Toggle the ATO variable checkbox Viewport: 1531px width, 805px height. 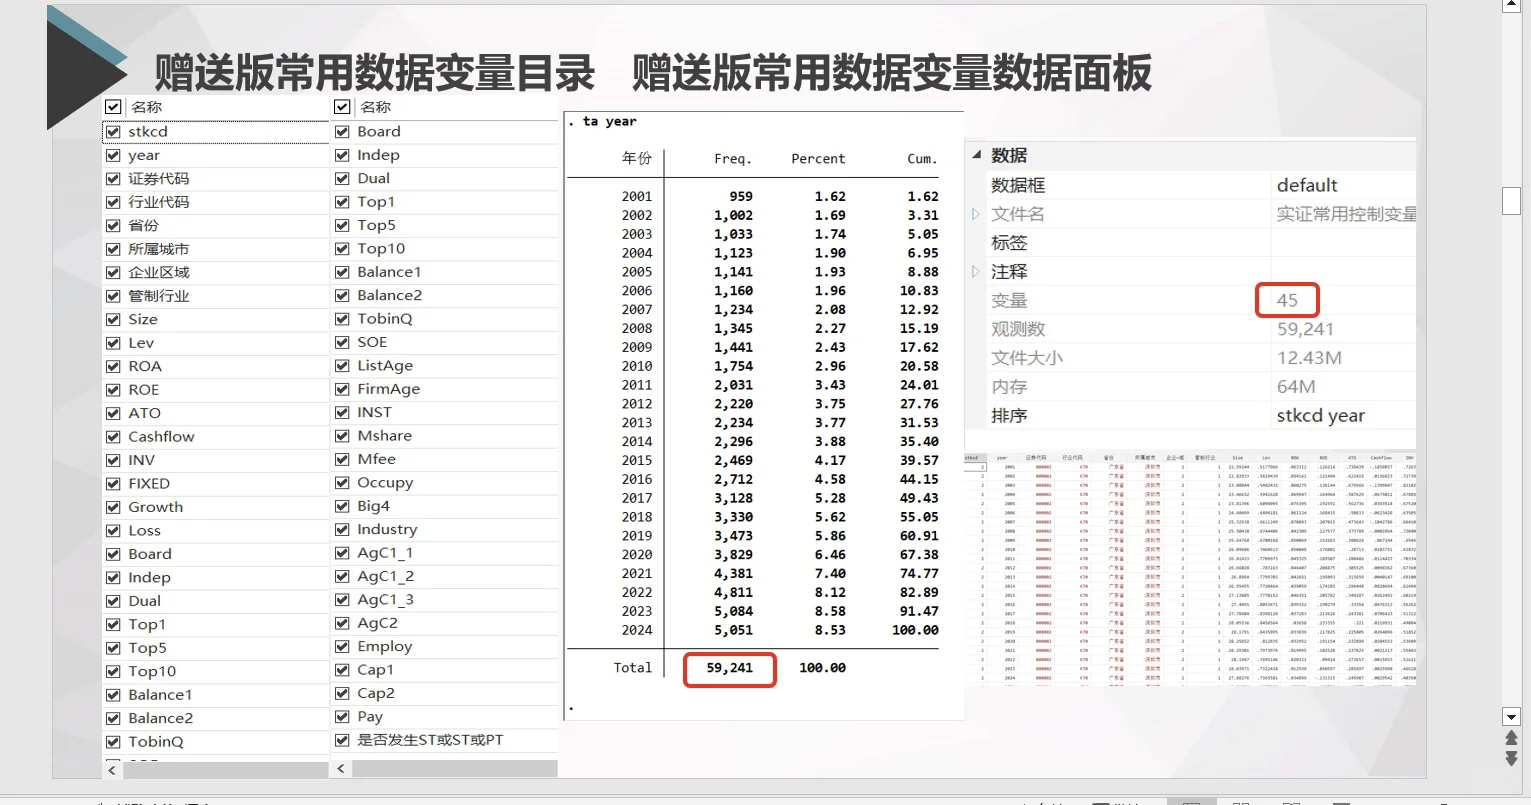point(113,413)
